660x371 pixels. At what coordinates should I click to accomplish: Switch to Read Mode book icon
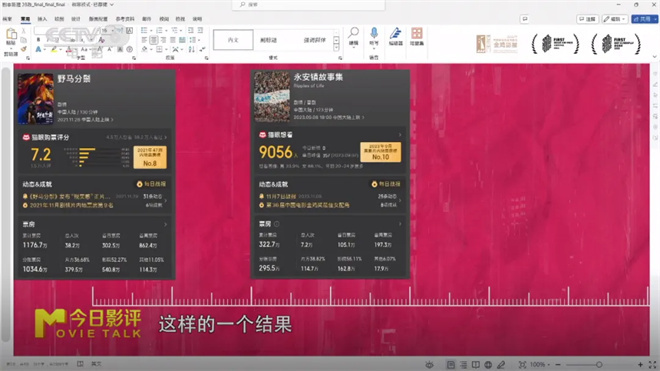click(476, 365)
